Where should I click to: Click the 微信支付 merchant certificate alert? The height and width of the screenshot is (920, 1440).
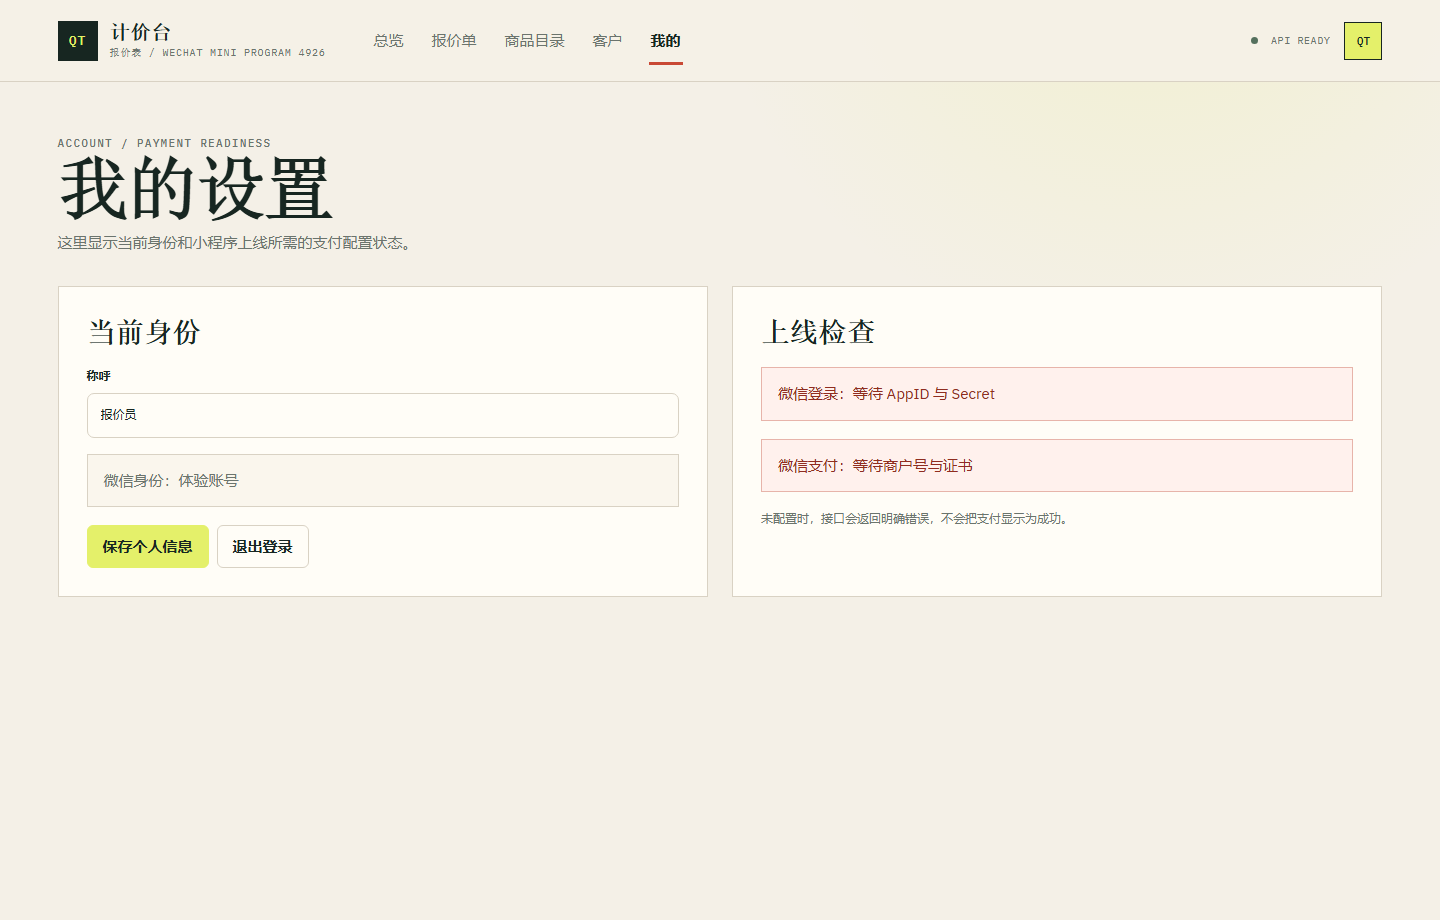1057,466
